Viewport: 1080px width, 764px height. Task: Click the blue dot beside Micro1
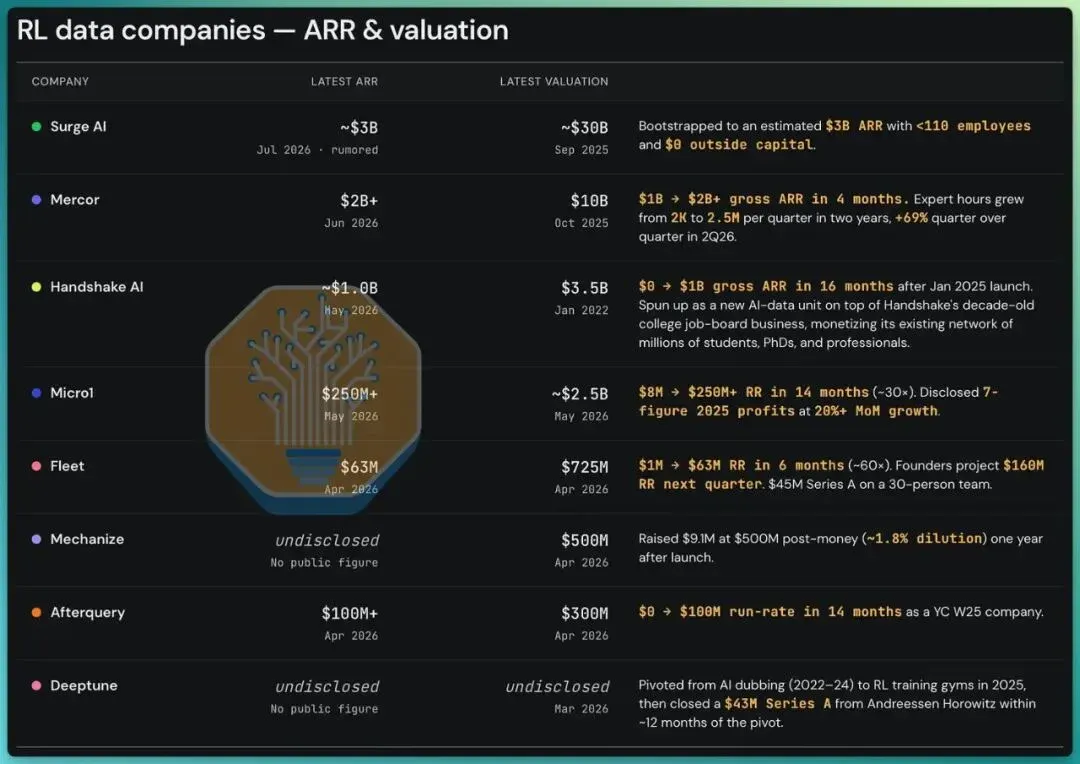pos(37,393)
